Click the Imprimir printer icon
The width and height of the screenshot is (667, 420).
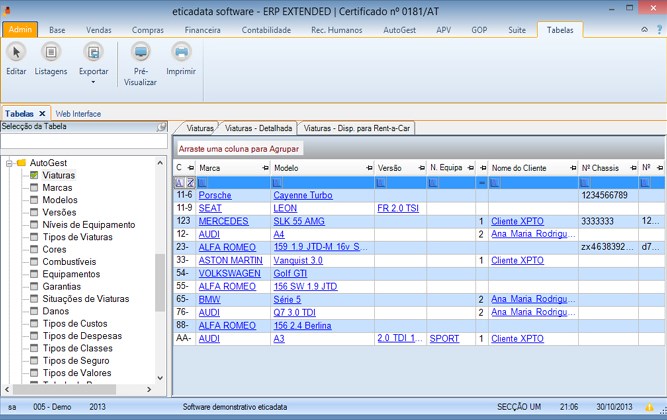point(181,53)
